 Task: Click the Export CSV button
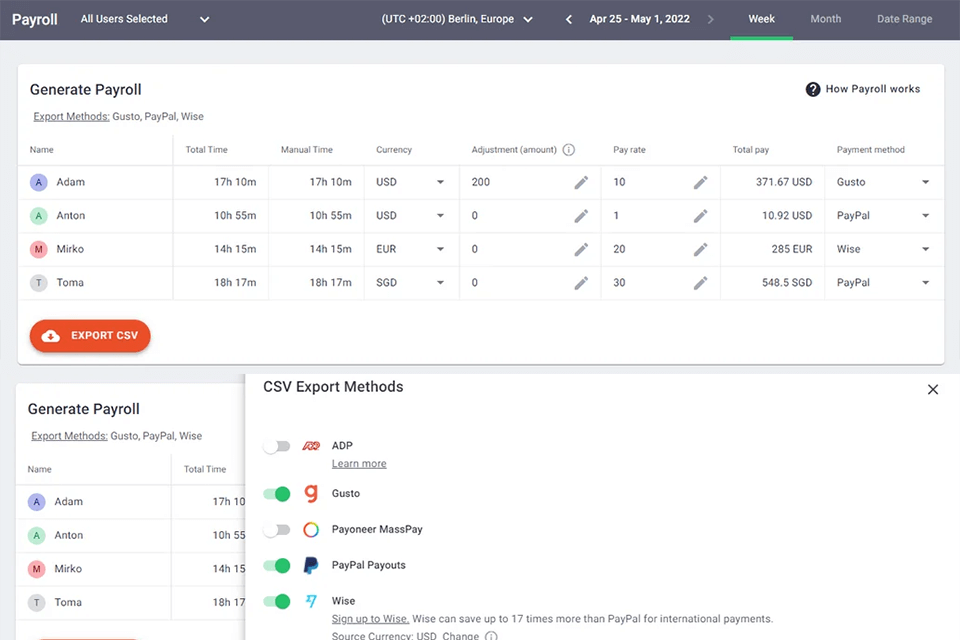coord(90,336)
